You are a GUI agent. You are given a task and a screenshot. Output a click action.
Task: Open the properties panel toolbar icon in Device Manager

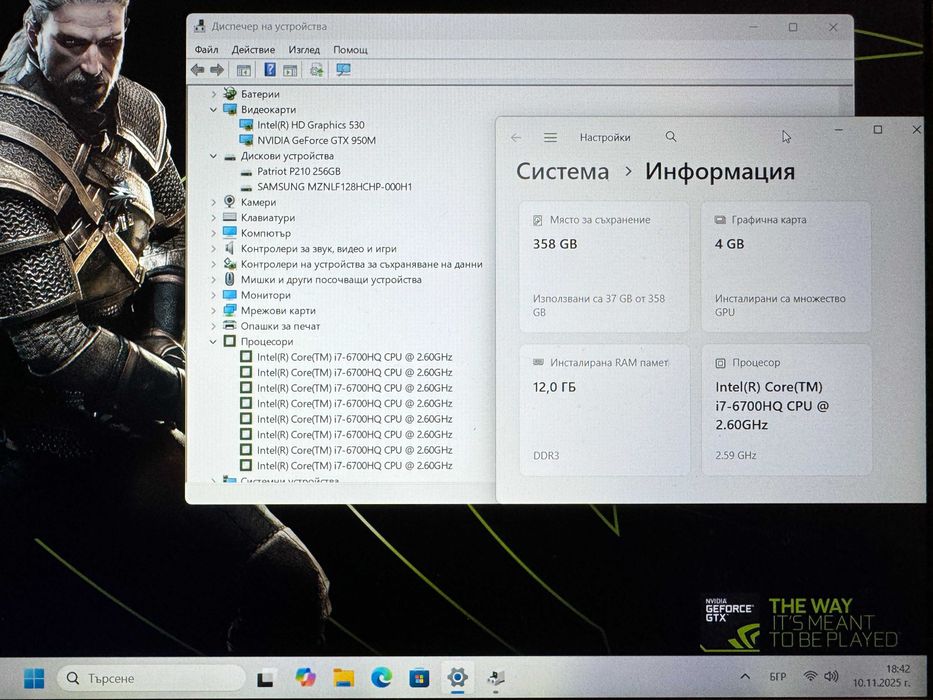[290, 70]
